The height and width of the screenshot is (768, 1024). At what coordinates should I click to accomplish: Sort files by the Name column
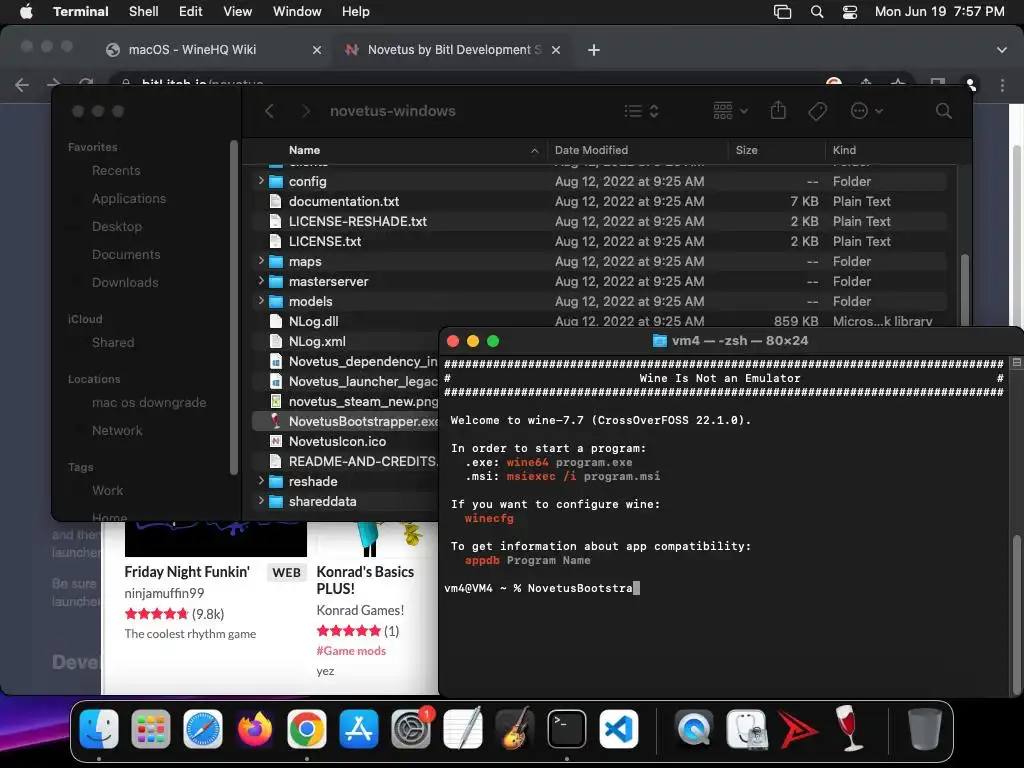tap(413, 150)
